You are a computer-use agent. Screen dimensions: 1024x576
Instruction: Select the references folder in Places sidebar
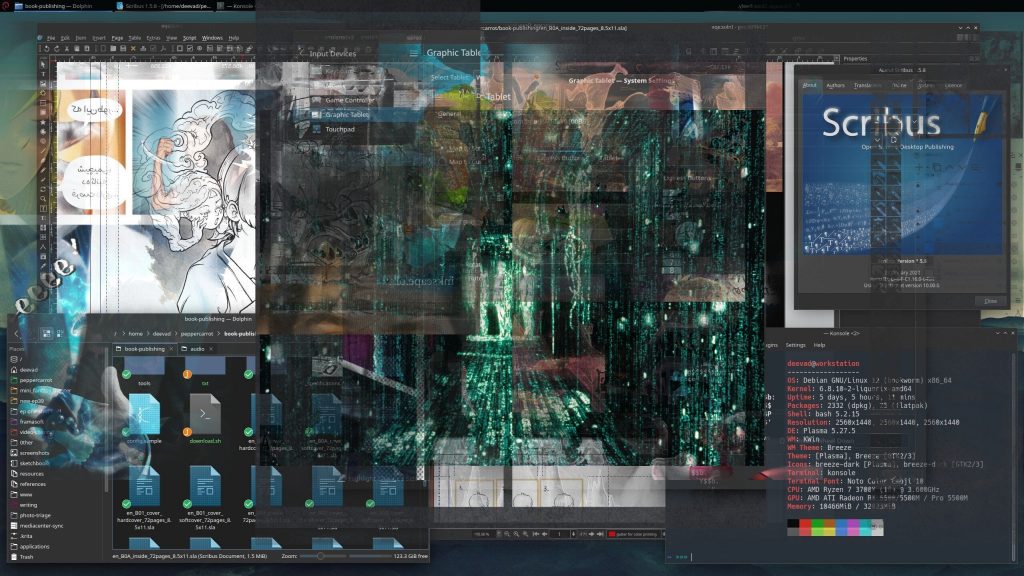[x=33, y=483]
